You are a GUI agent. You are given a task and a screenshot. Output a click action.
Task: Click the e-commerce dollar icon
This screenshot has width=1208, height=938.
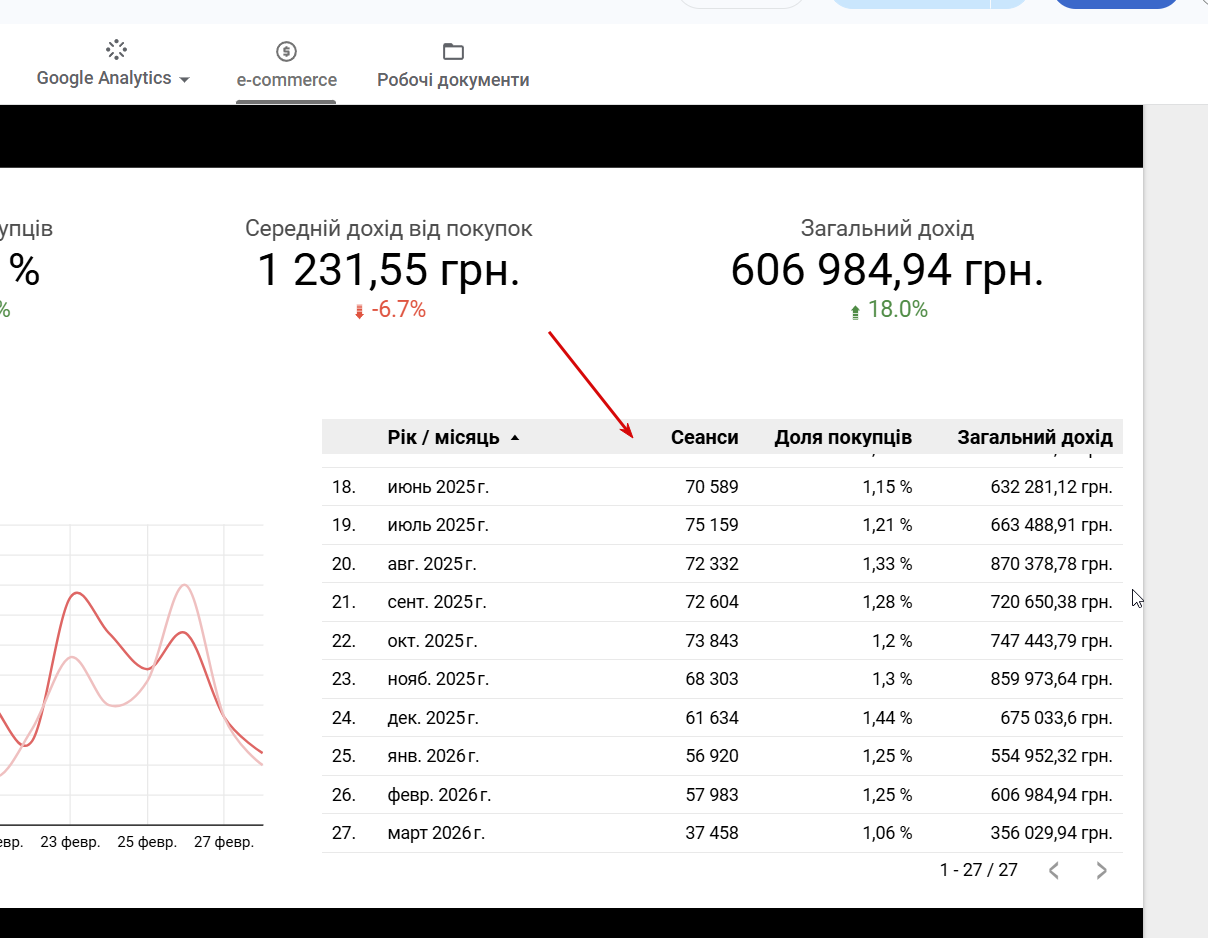click(287, 51)
